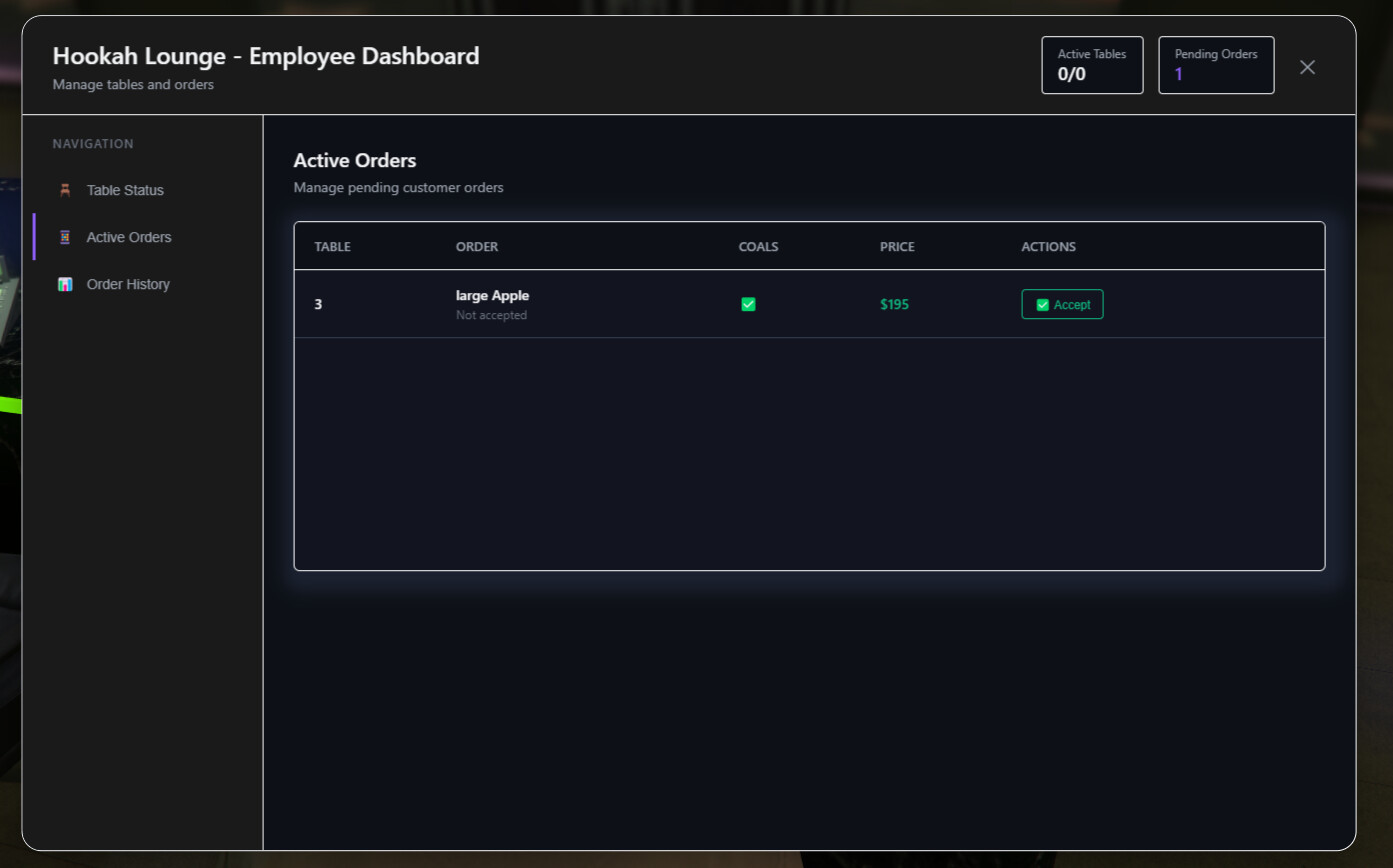
Task: Click the PRICE column header
Action: coord(897,247)
